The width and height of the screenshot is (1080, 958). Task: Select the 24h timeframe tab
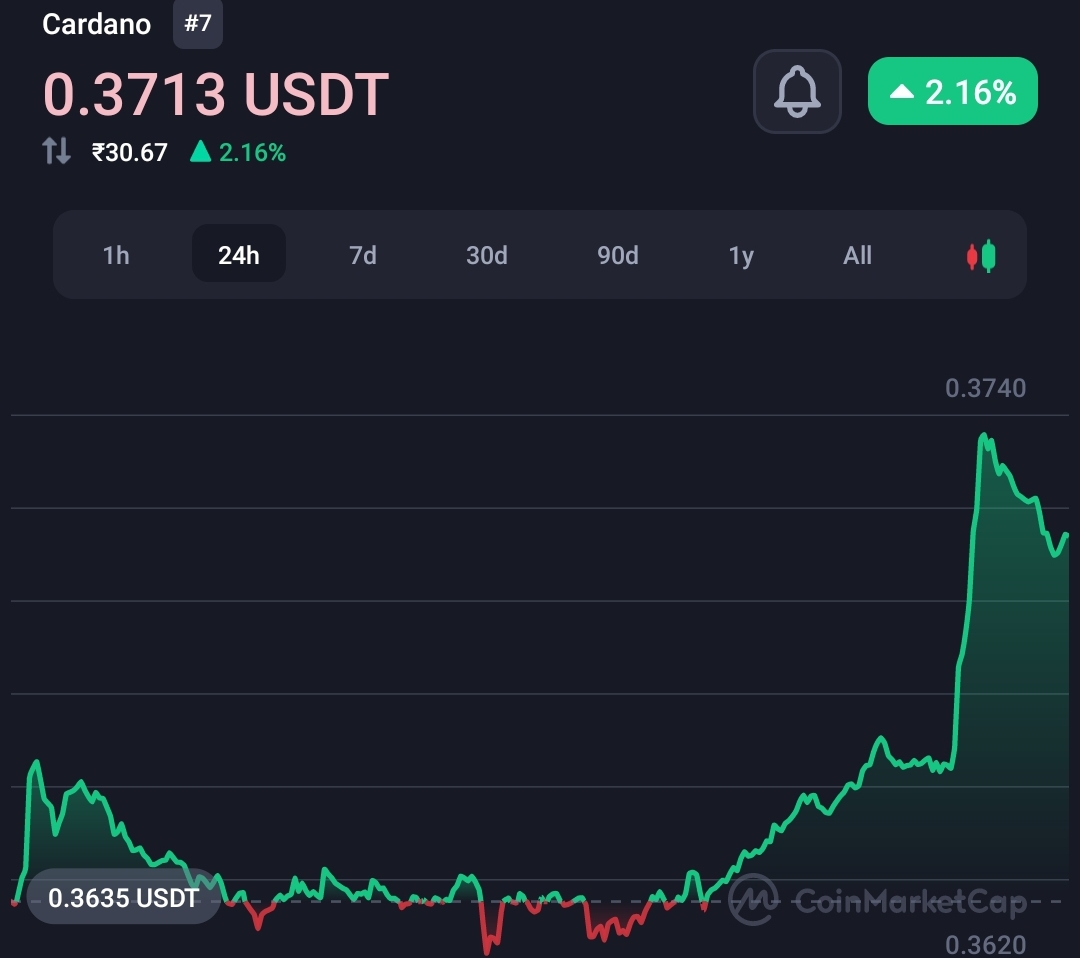[238, 254]
